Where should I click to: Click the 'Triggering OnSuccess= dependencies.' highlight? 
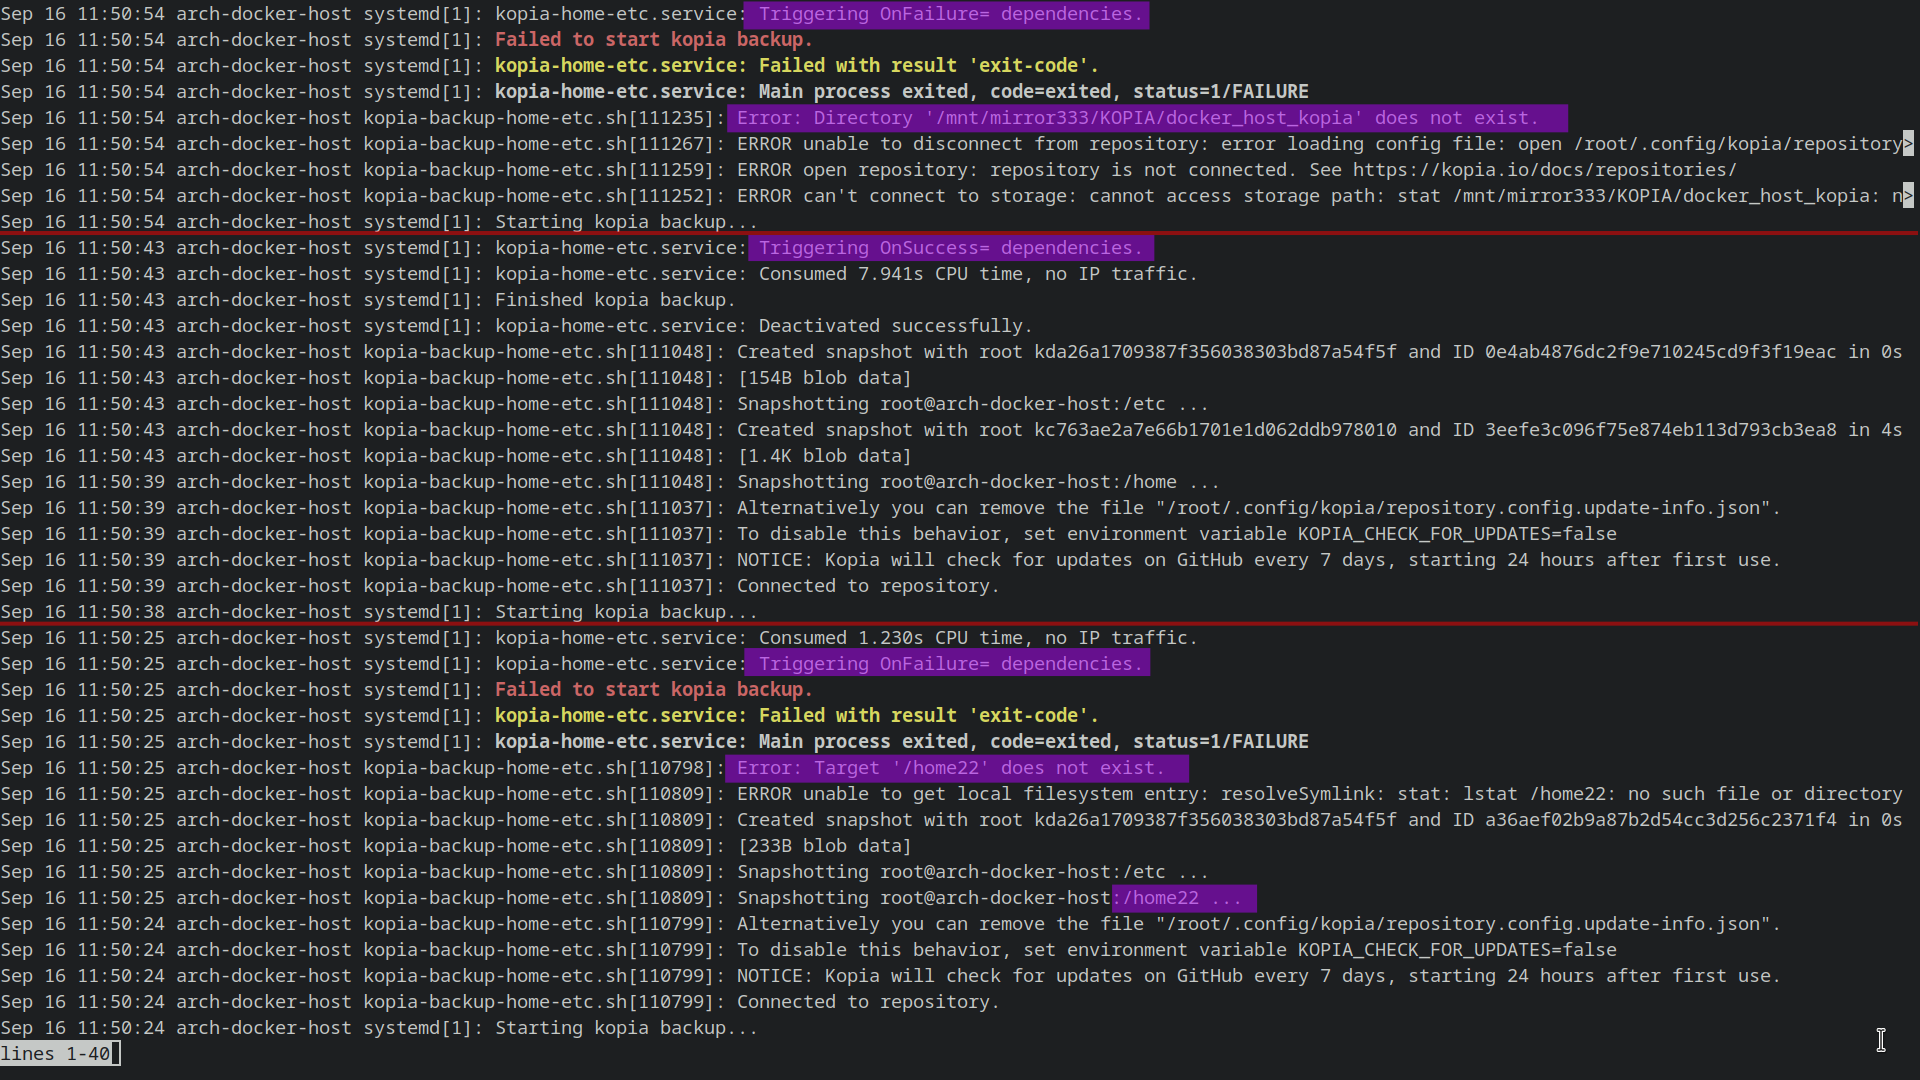click(950, 248)
